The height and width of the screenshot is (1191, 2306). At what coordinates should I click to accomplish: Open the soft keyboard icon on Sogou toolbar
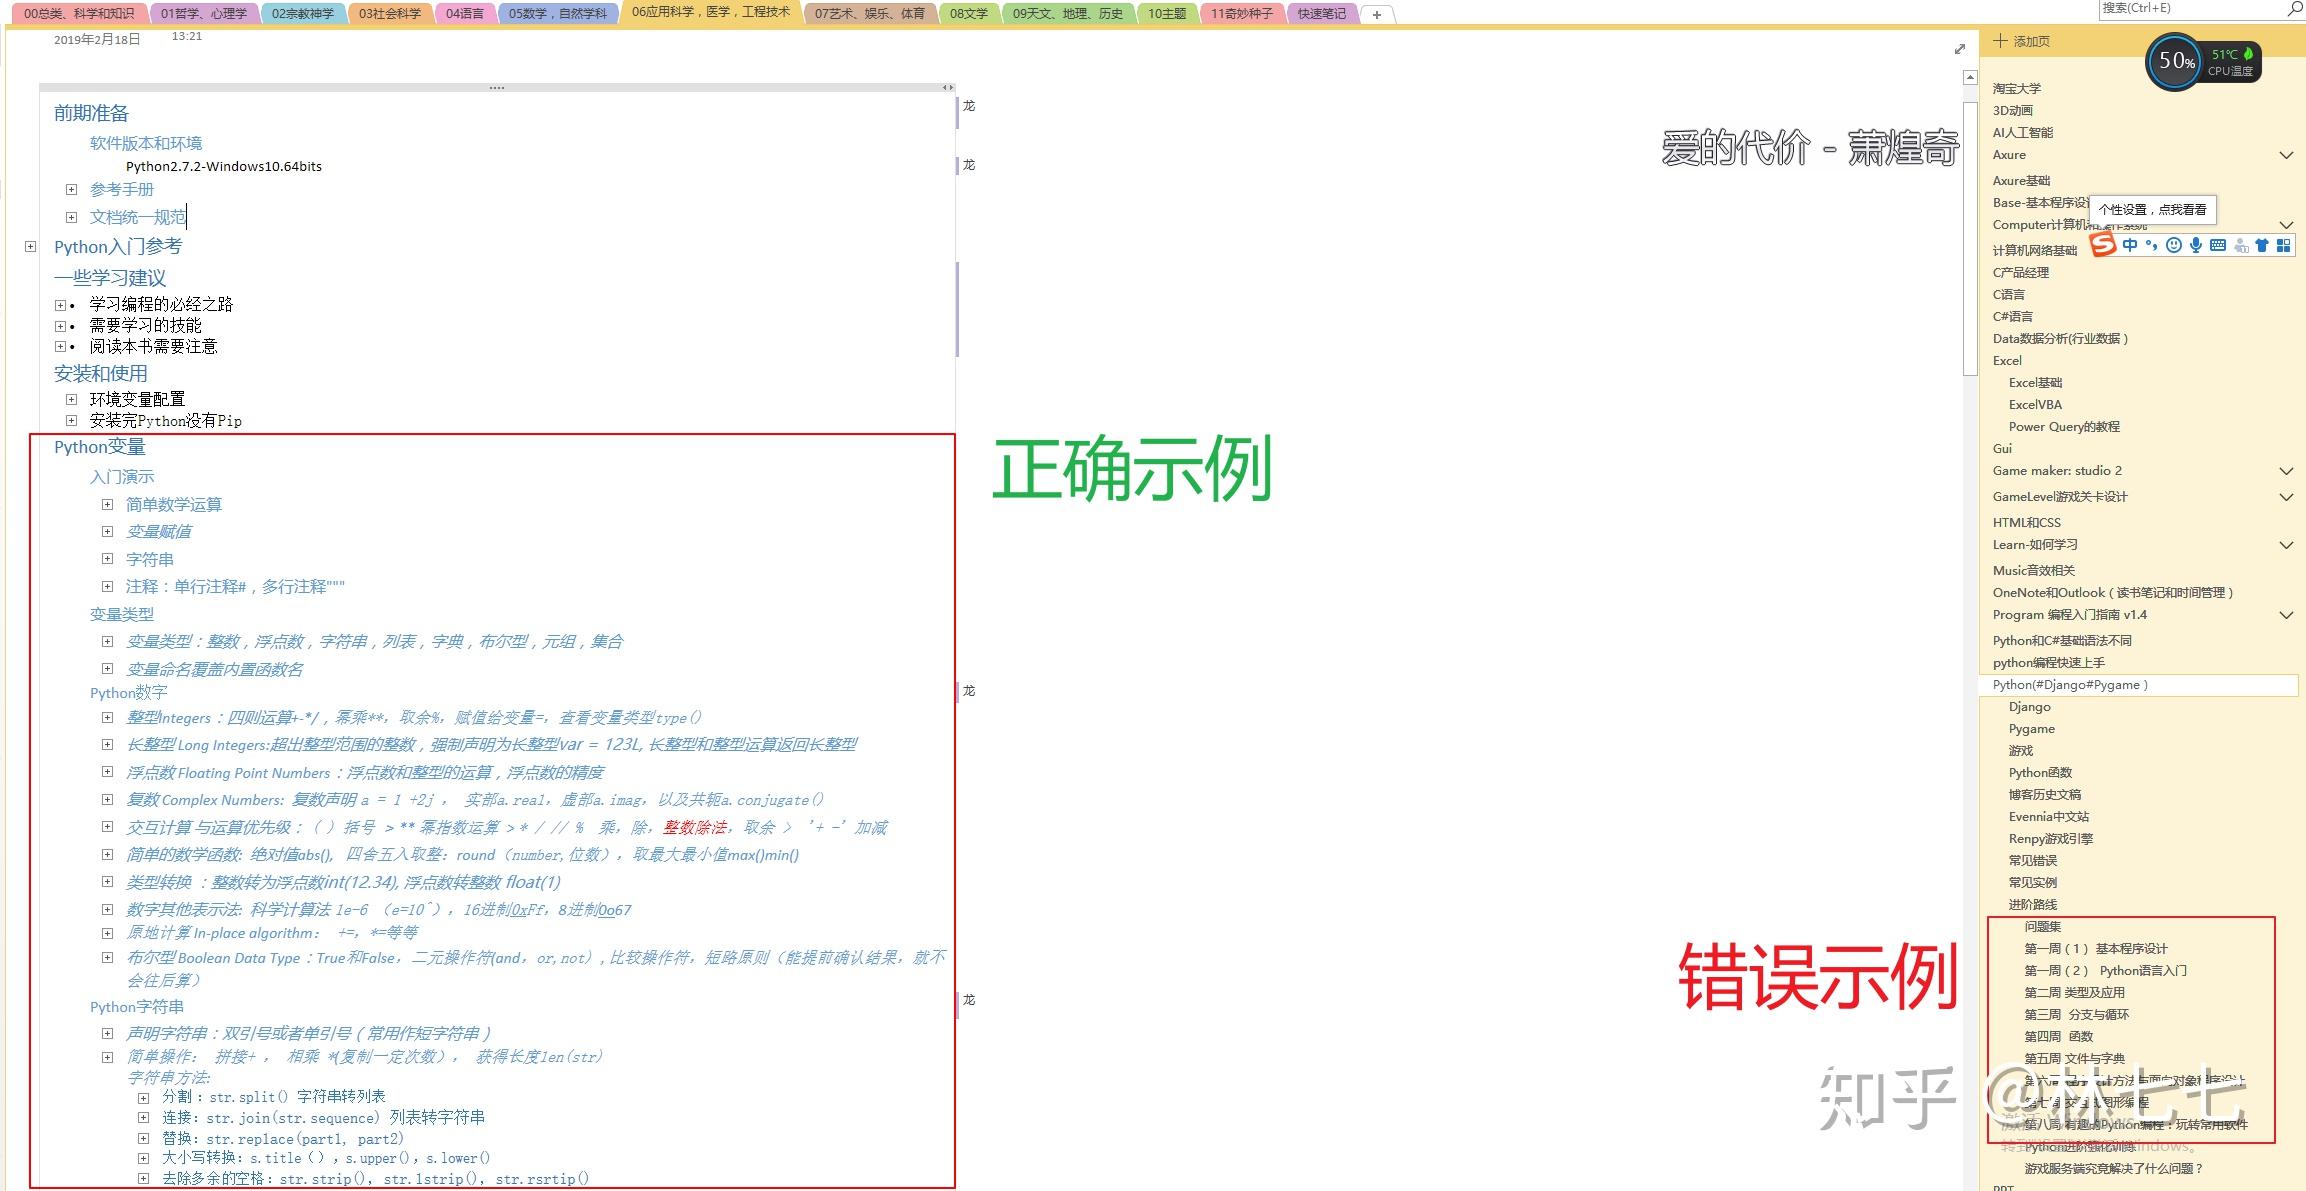point(2218,245)
